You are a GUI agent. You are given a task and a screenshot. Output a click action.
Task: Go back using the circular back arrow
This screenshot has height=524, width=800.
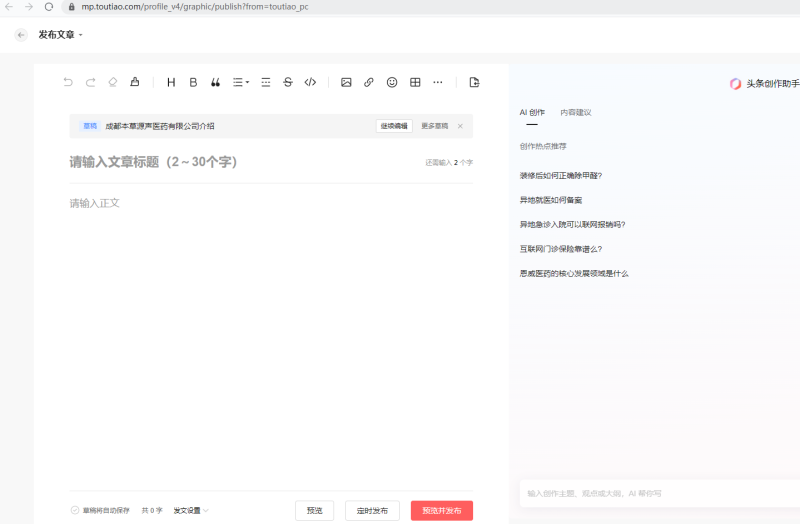tap(21, 35)
